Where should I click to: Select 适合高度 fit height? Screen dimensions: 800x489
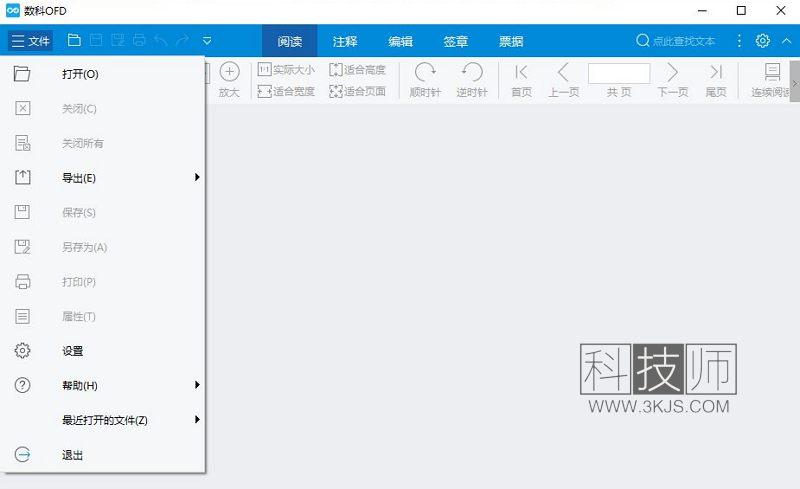[x=357, y=69]
